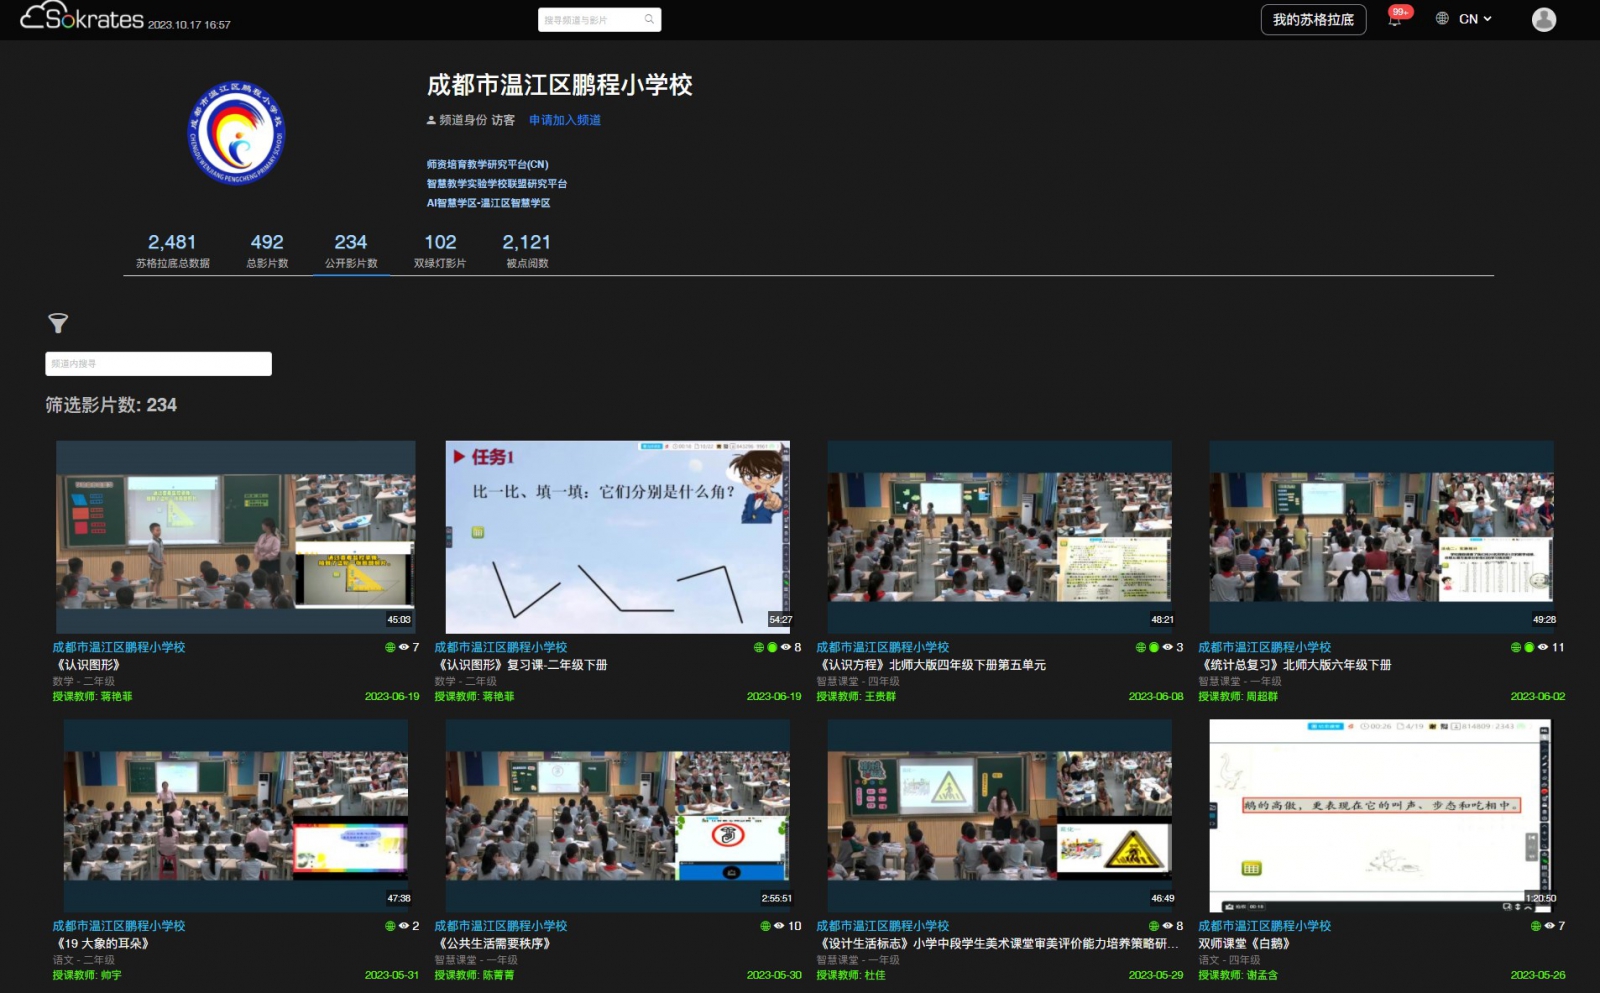Click the globe language icon
The image size is (1600, 993).
click(1442, 19)
